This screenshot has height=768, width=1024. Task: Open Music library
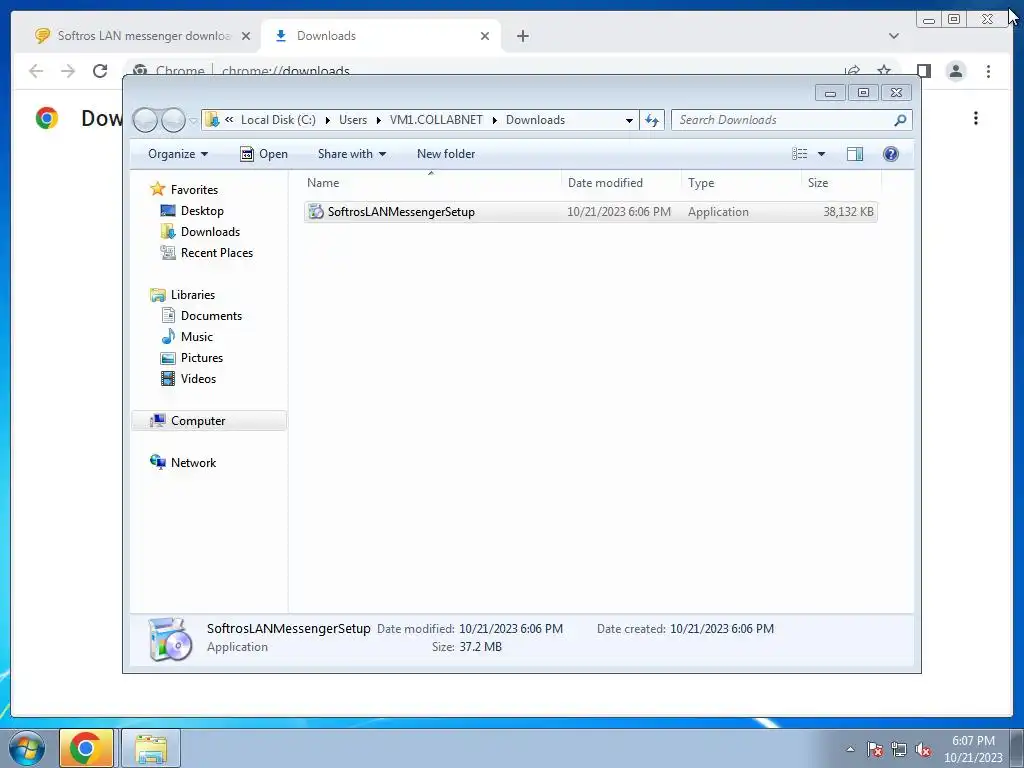(197, 337)
